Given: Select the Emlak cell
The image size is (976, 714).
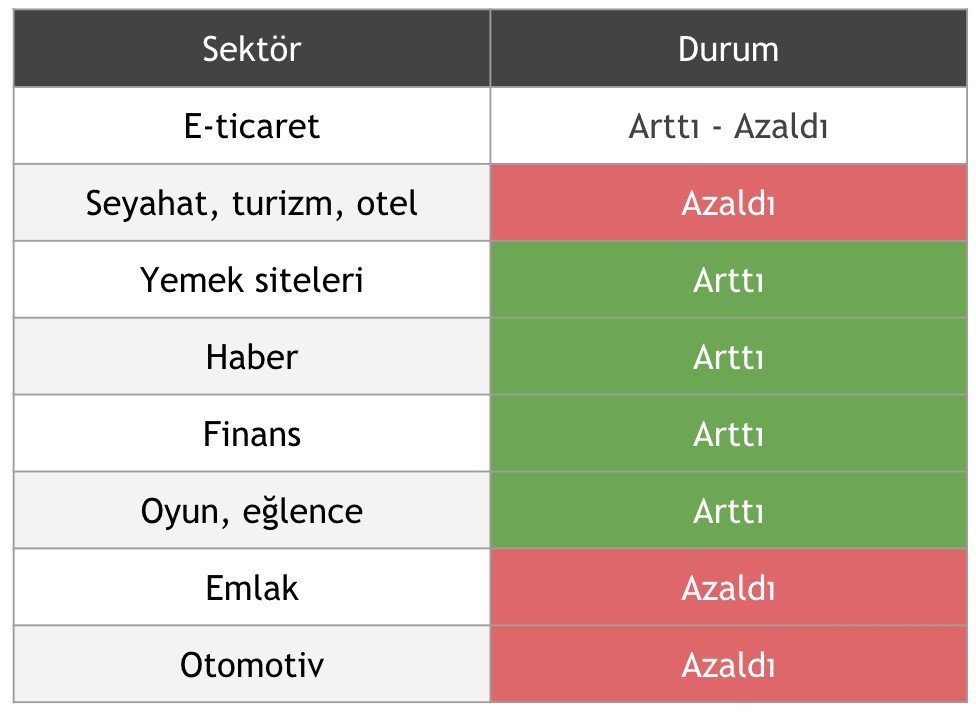Looking at the screenshot, I should pos(252,588).
